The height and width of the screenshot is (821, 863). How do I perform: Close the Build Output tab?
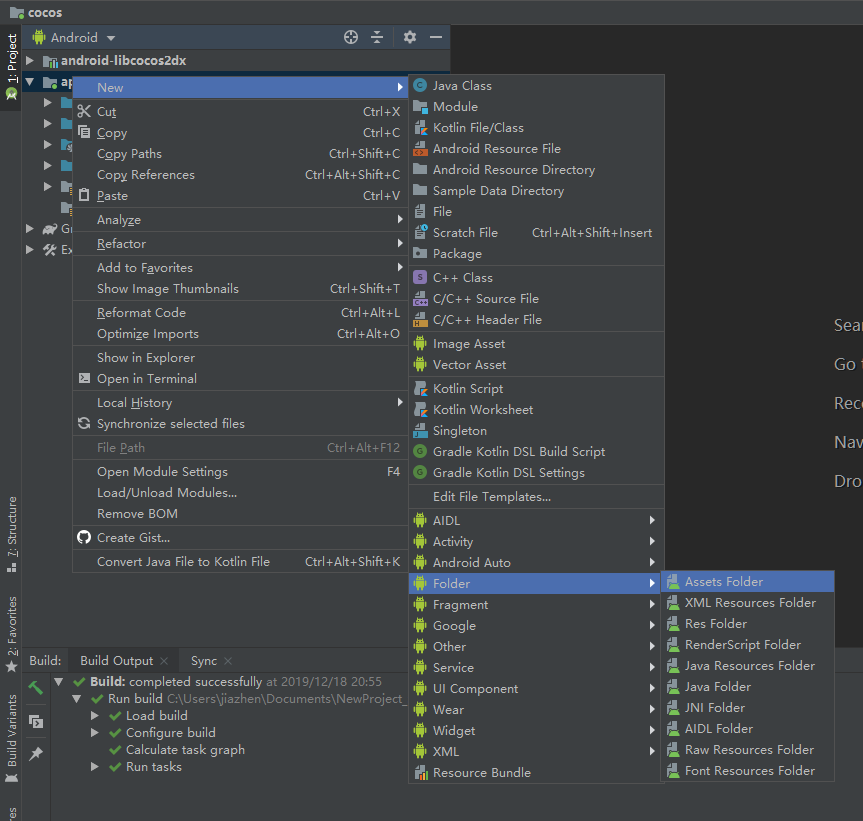tap(164, 661)
